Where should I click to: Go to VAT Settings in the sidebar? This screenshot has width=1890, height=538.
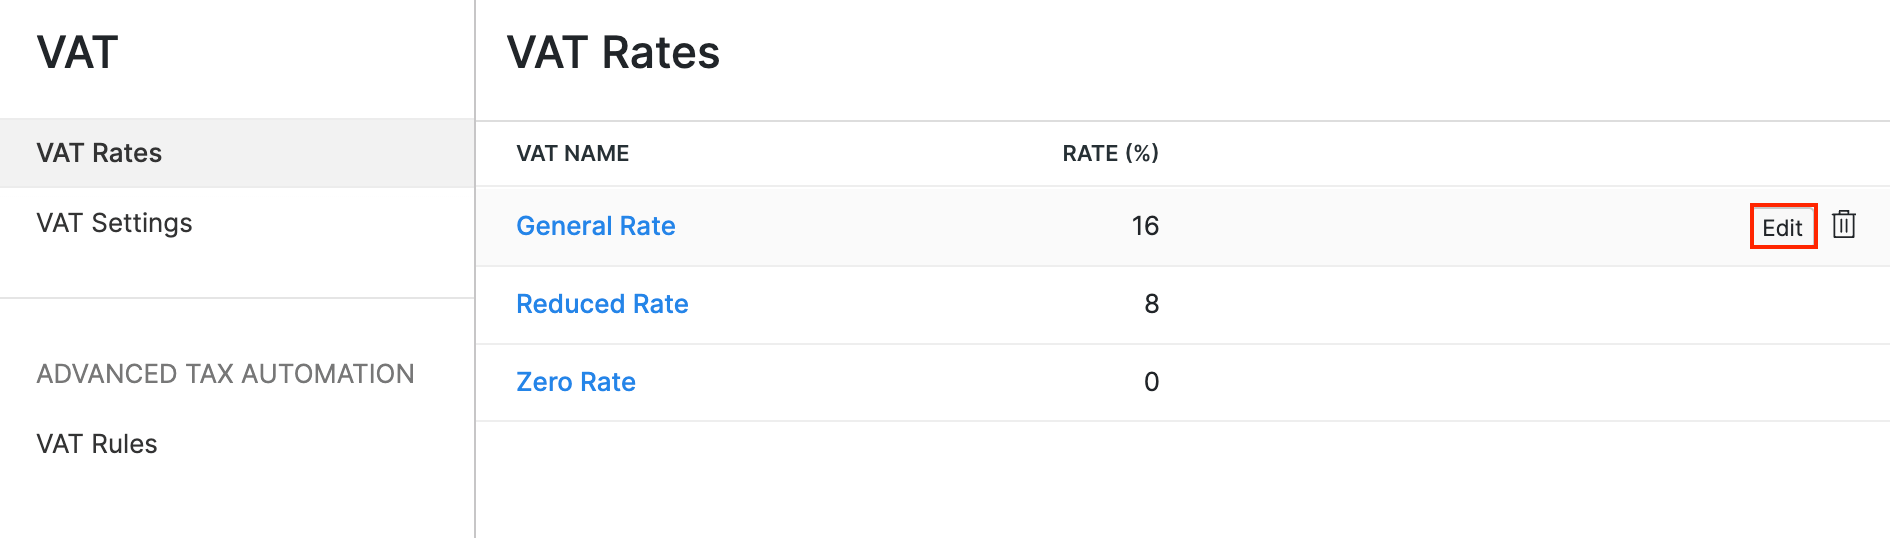tap(114, 223)
